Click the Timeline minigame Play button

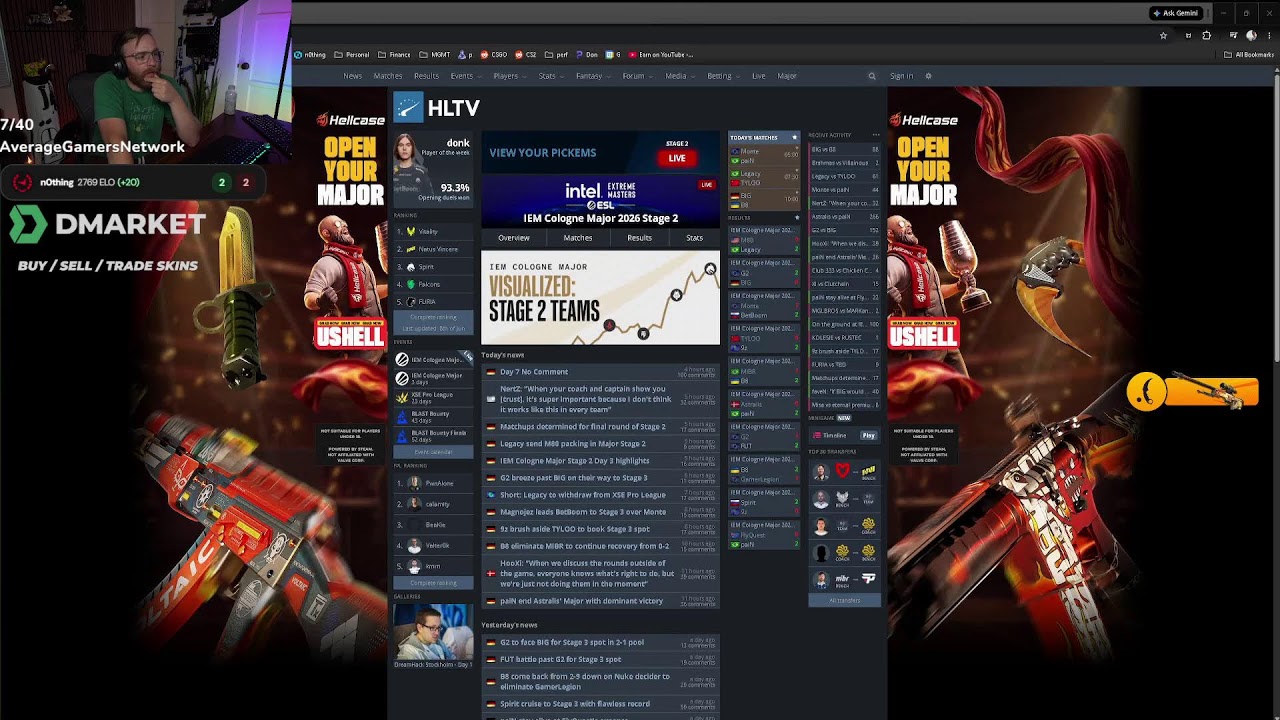click(868, 435)
